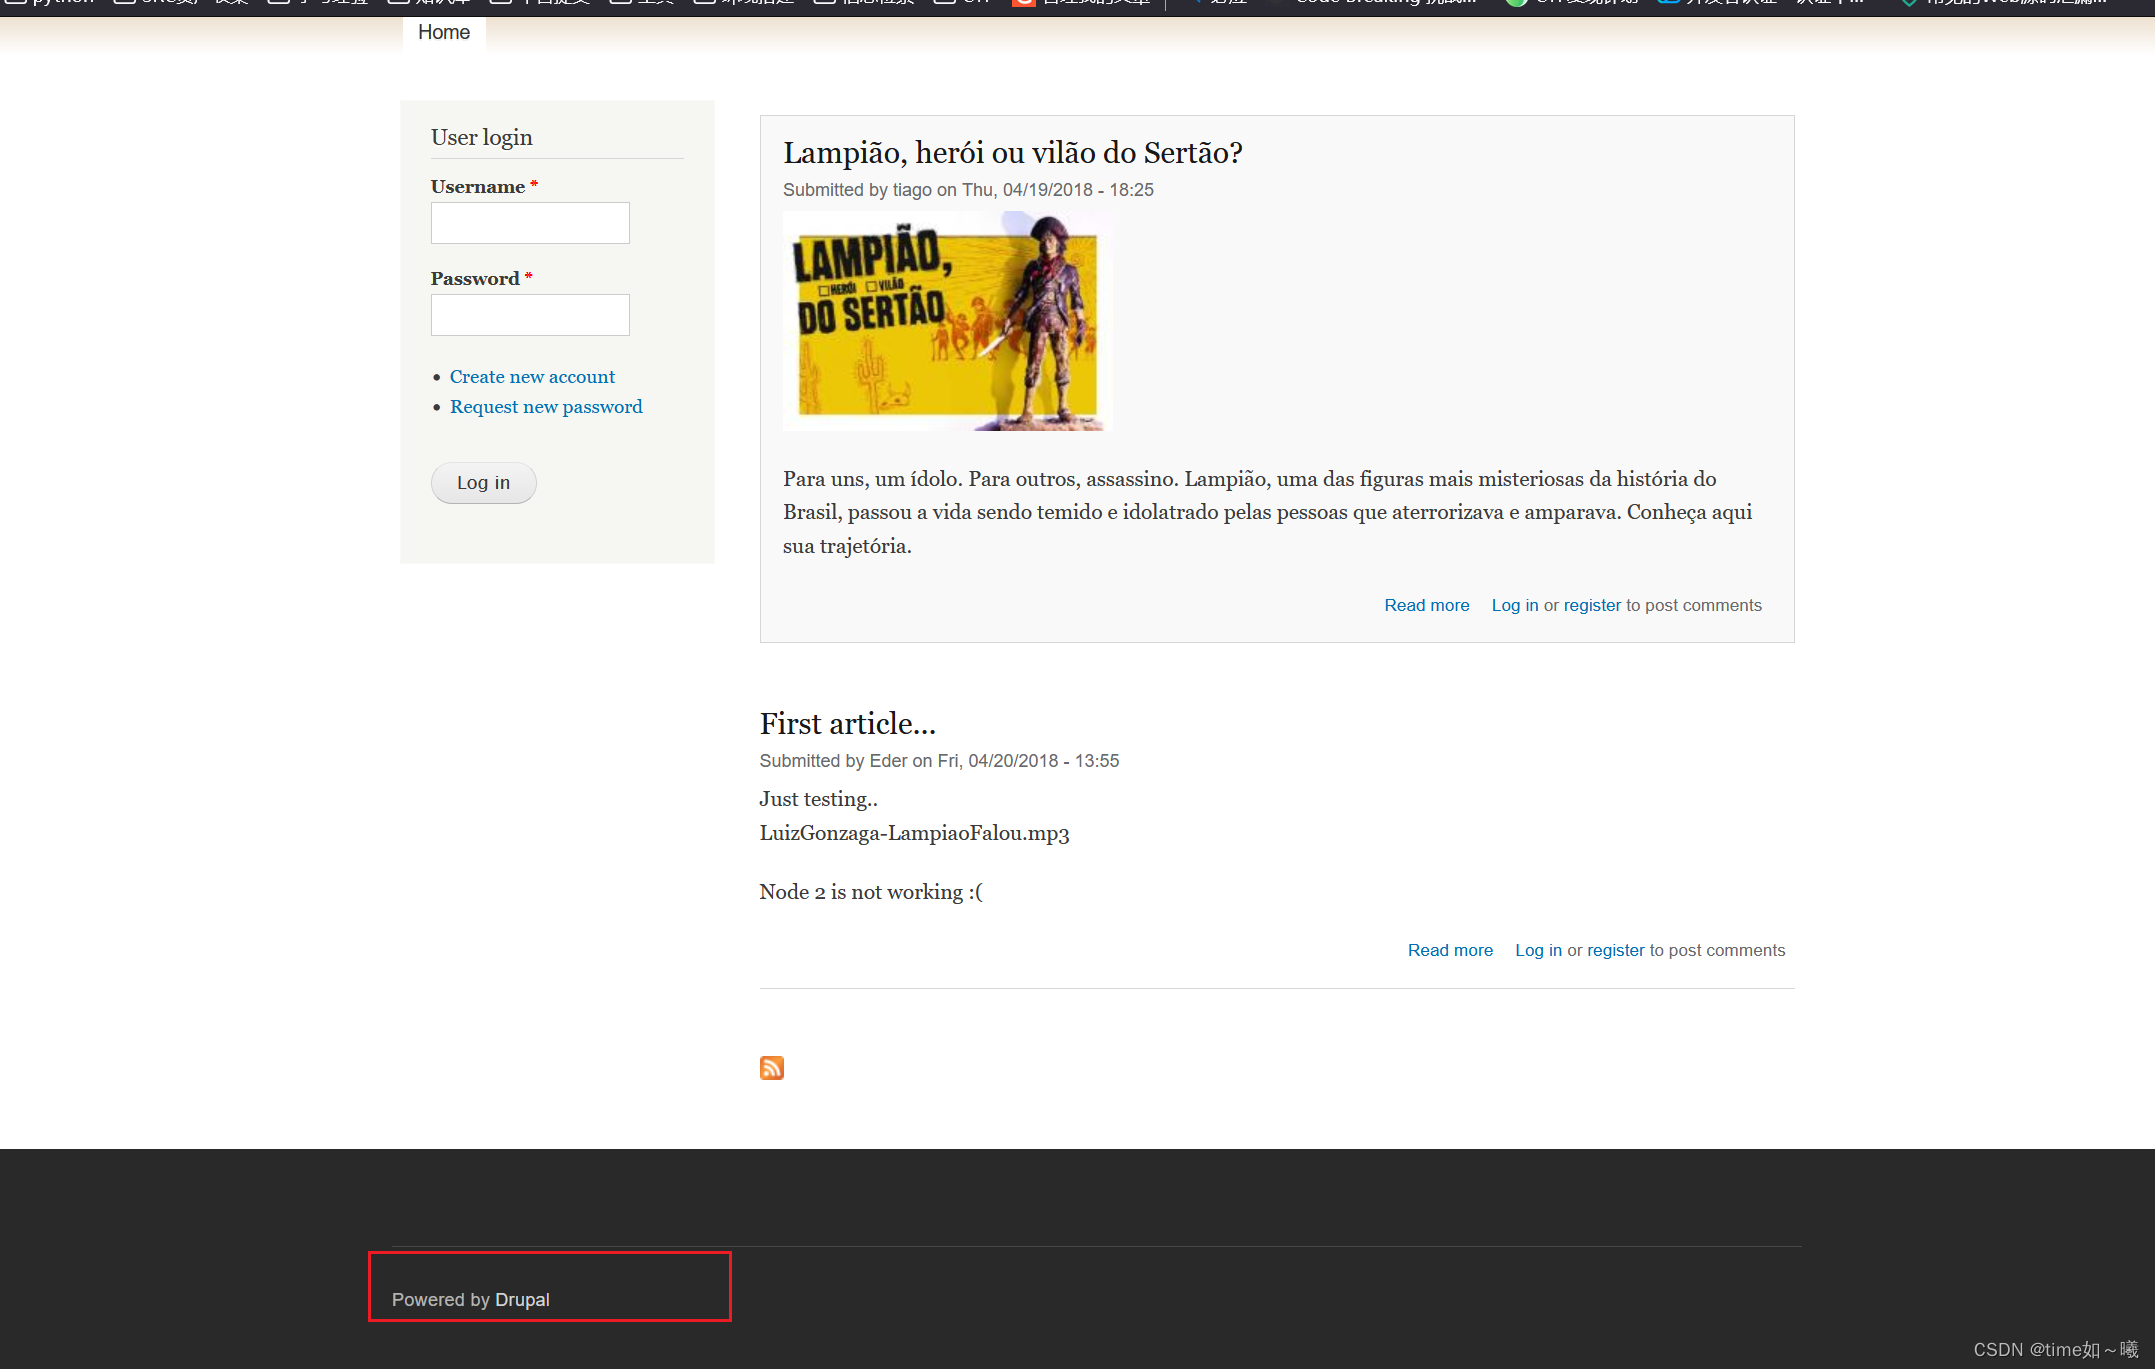This screenshot has height=1369, width=2155.
Task: Click Log in under the Lampião article
Action: click(1514, 605)
